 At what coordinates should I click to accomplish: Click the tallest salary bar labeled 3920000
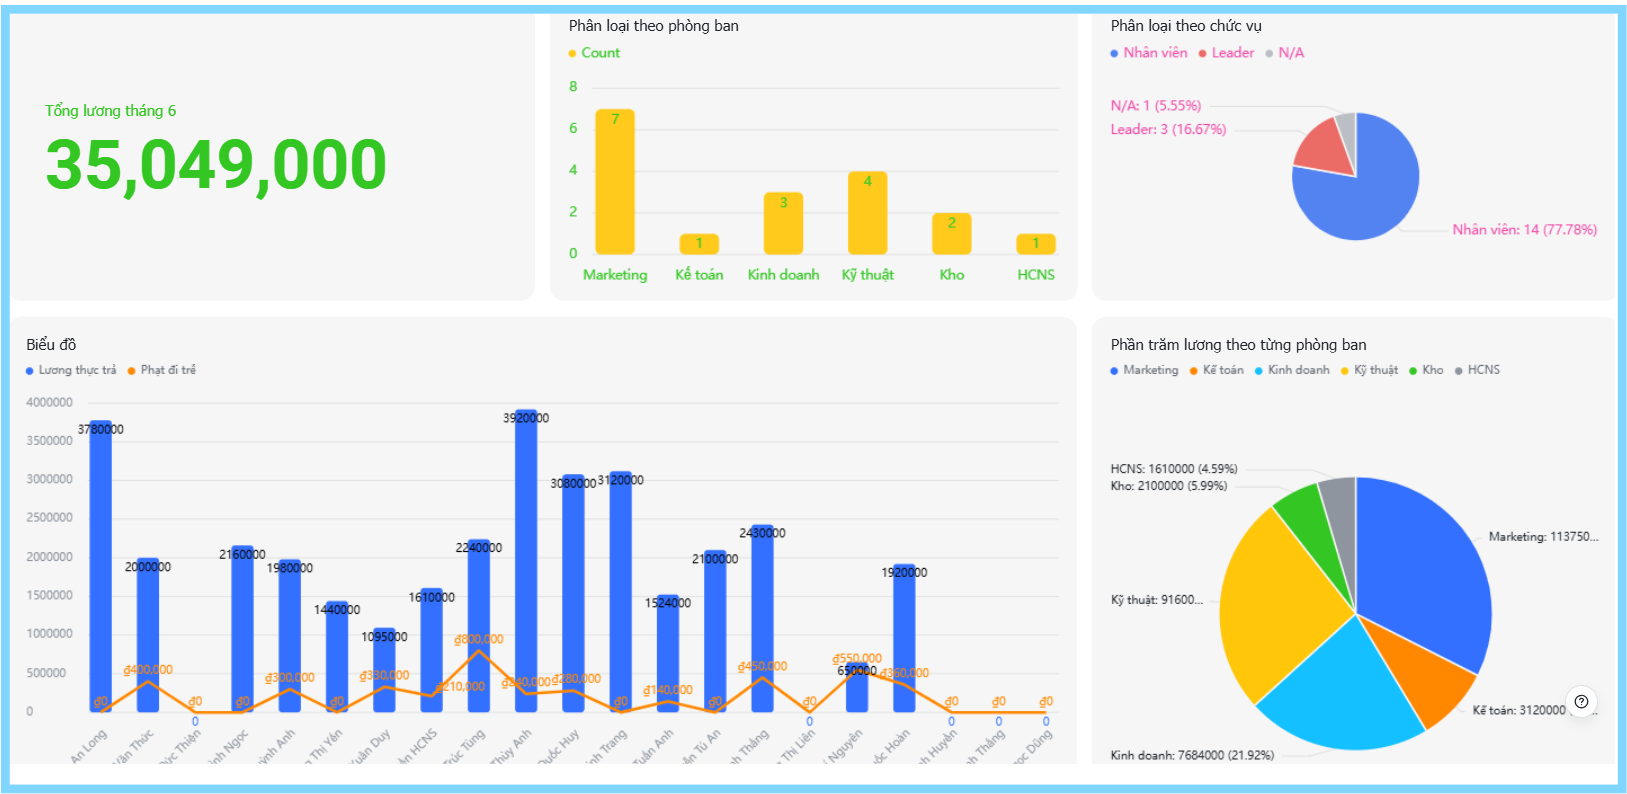526,561
